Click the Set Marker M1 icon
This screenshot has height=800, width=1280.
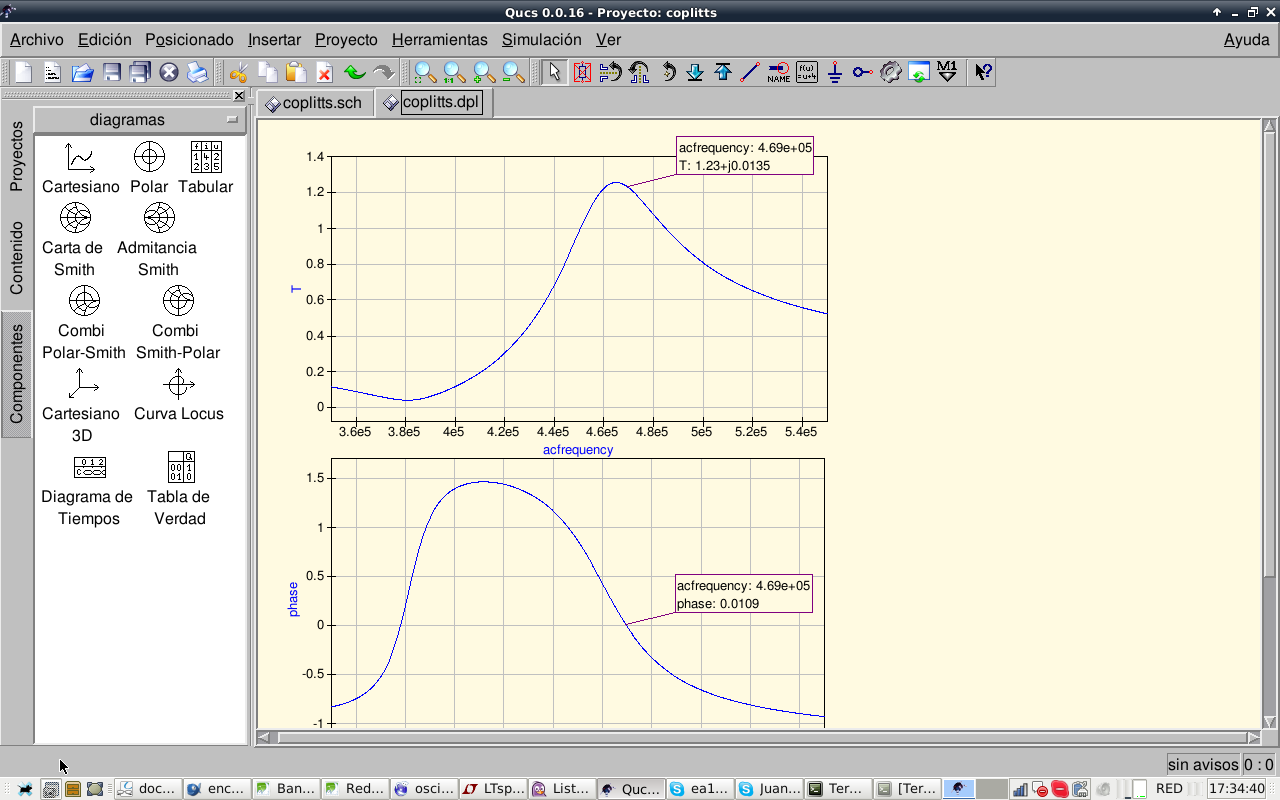(947, 72)
